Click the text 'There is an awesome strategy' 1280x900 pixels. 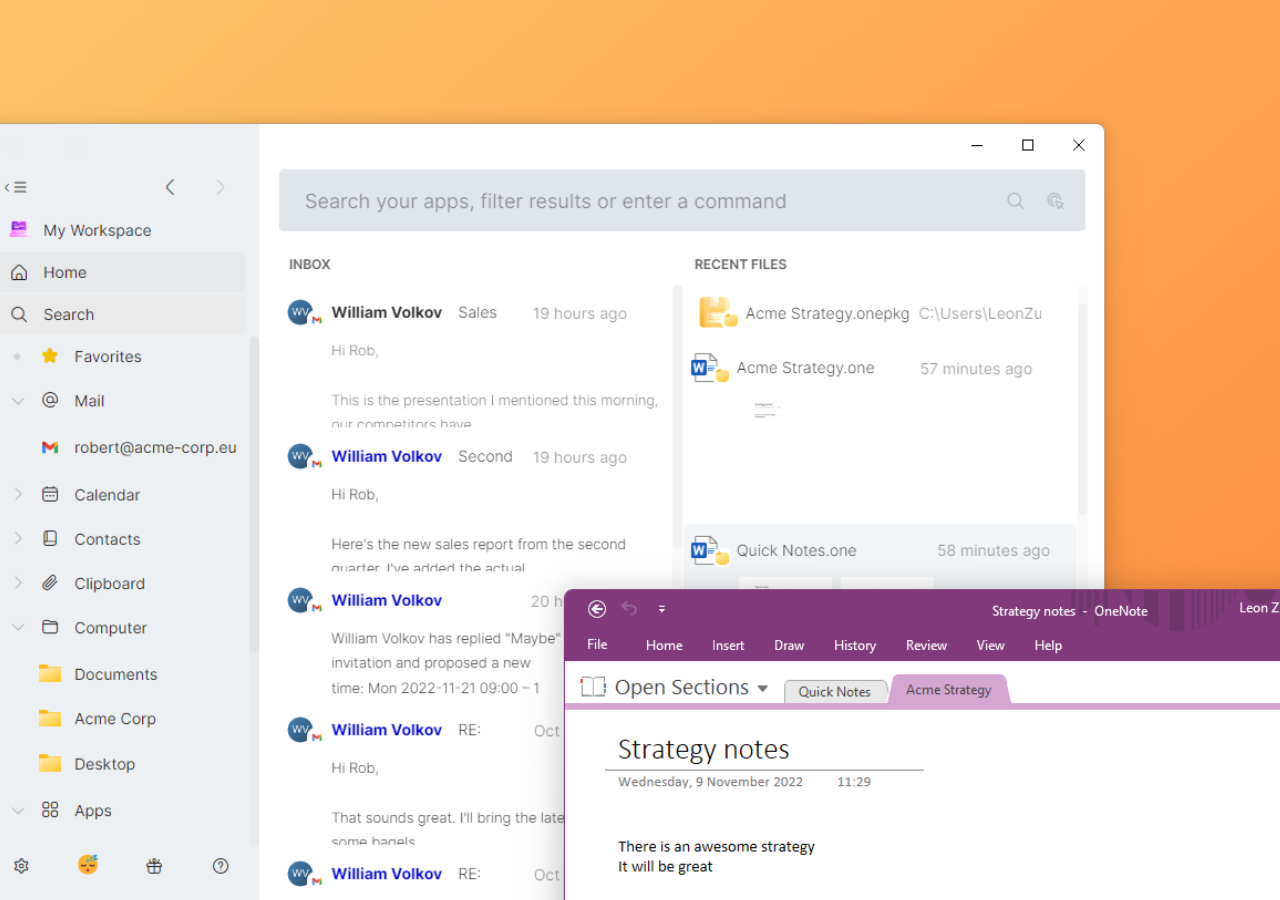coord(716,846)
